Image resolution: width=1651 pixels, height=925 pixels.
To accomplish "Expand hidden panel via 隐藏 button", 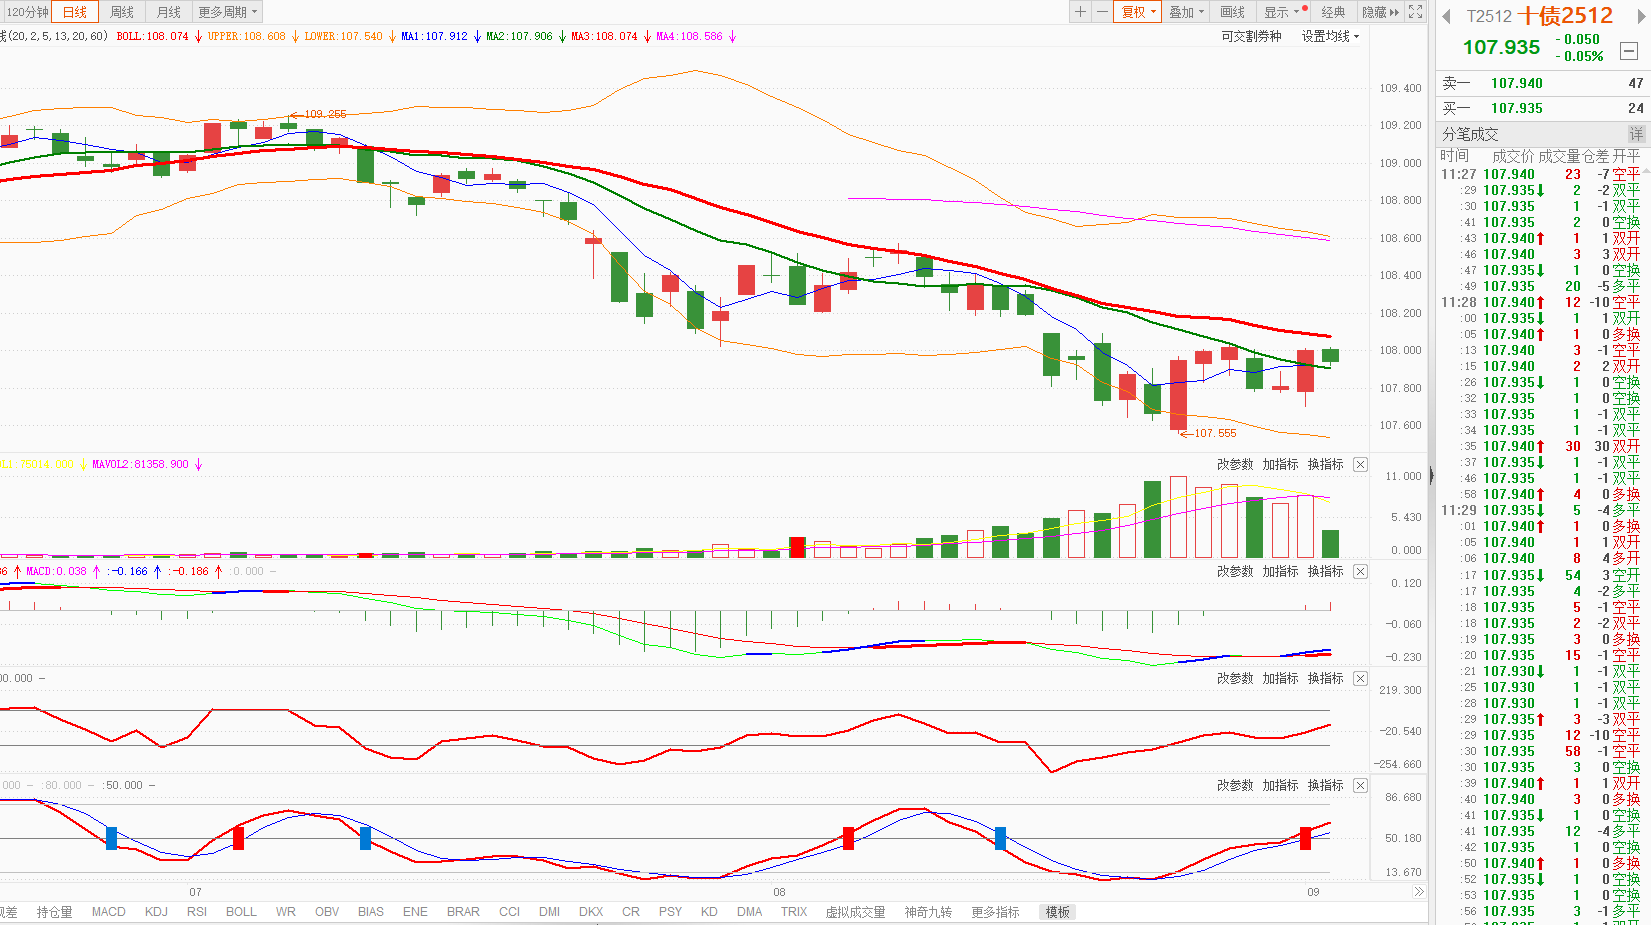I will (1380, 12).
